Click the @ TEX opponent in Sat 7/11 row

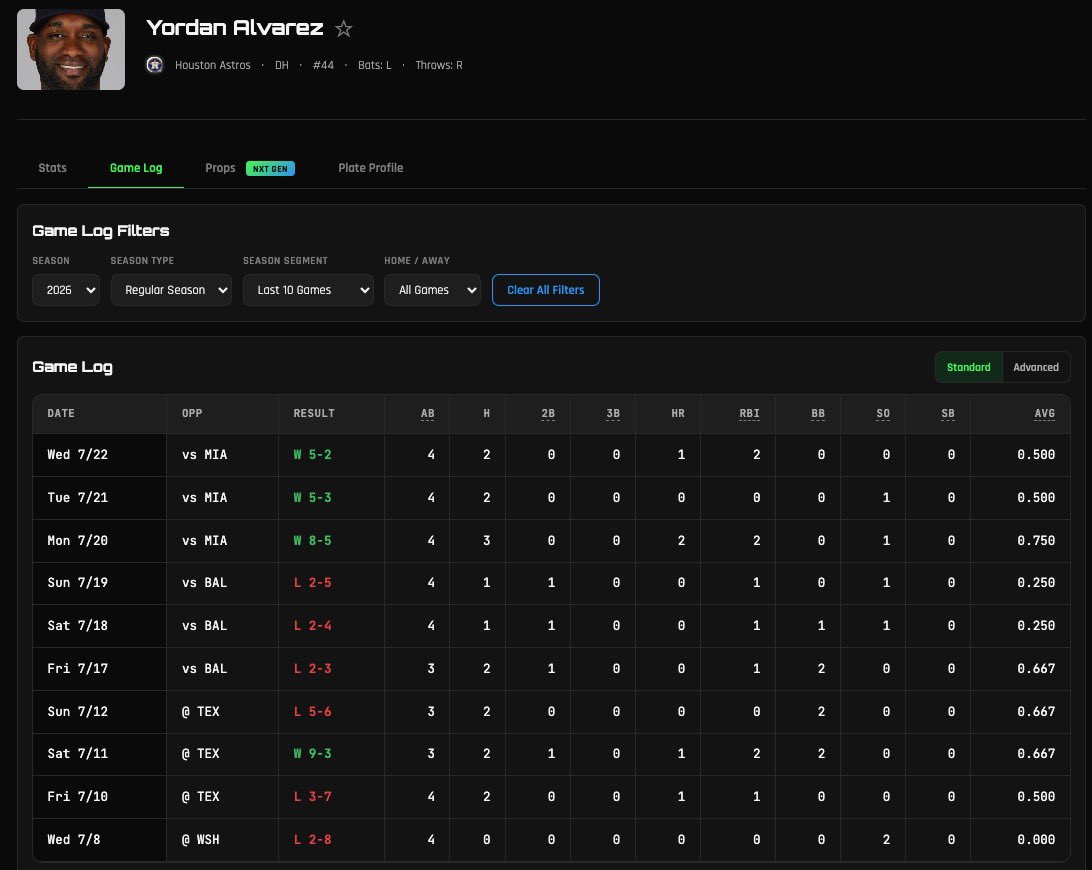click(201, 754)
